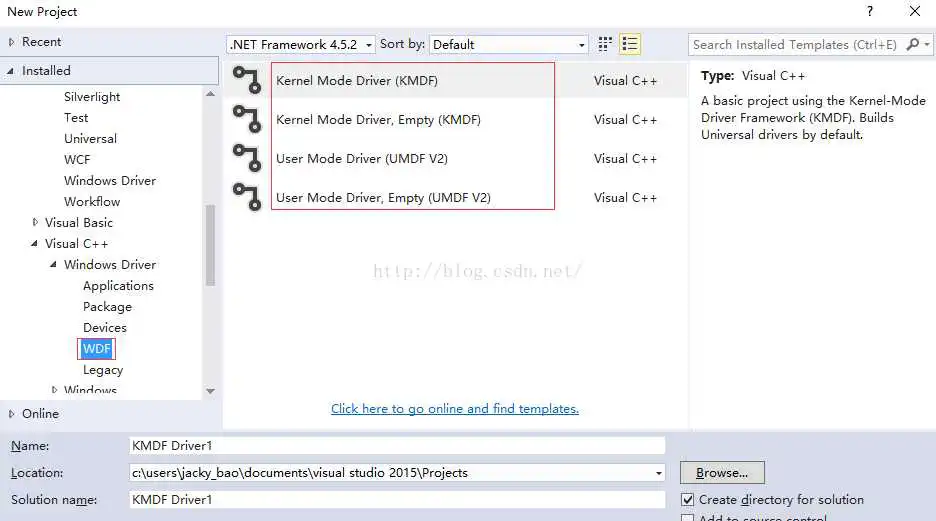Select WDF in the template tree
The width and height of the screenshot is (936, 521).
[97, 349]
